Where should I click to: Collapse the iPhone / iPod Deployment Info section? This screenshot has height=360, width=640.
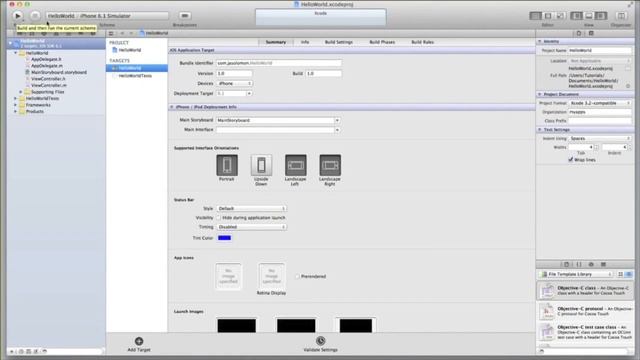pyautogui.click(x=171, y=107)
